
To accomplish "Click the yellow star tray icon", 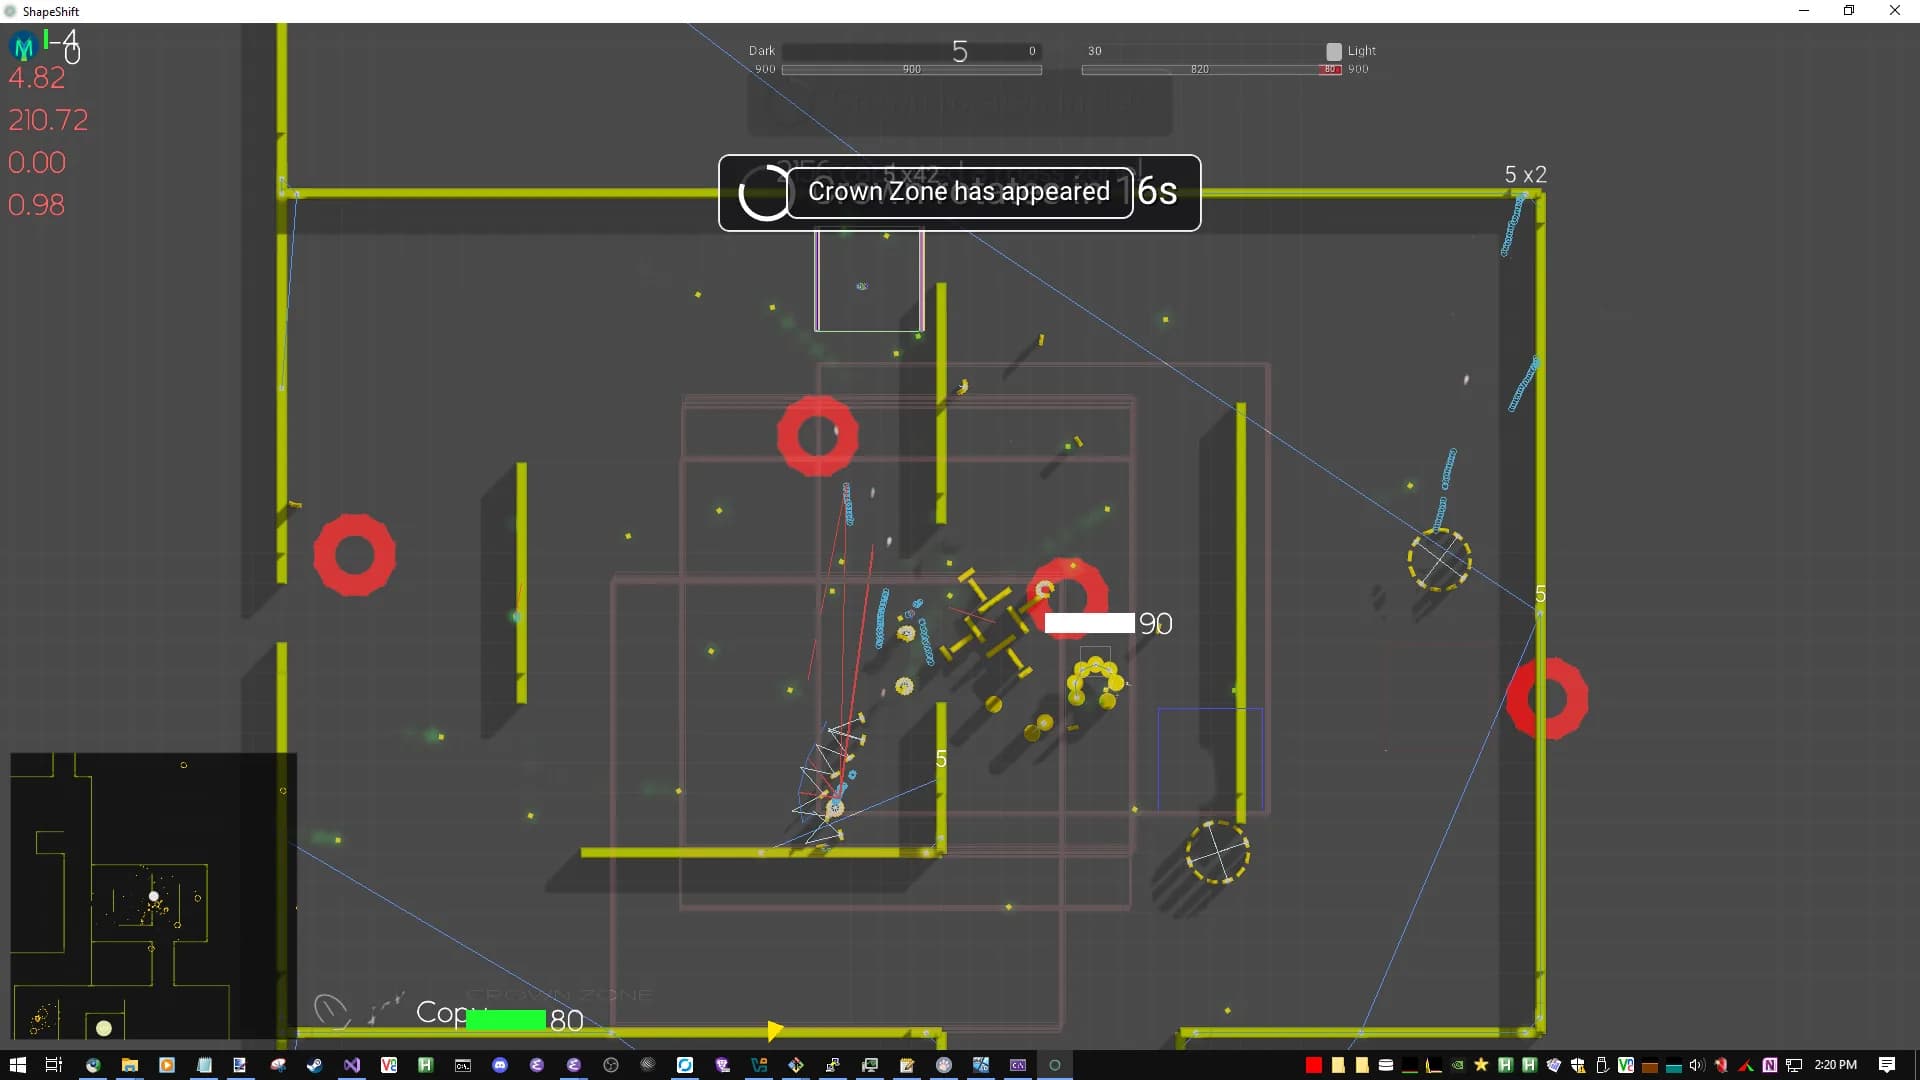I will [x=1481, y=1065].
